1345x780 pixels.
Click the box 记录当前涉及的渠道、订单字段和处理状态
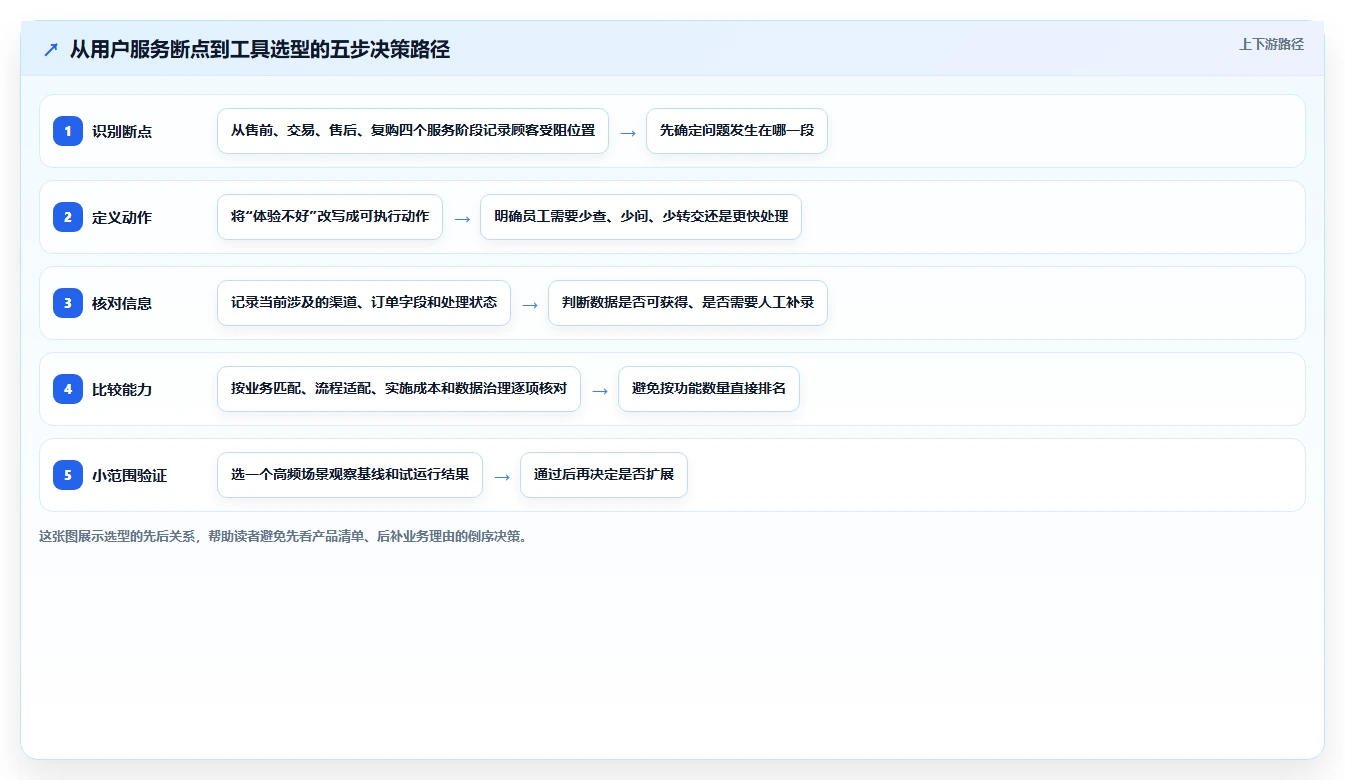364,303
